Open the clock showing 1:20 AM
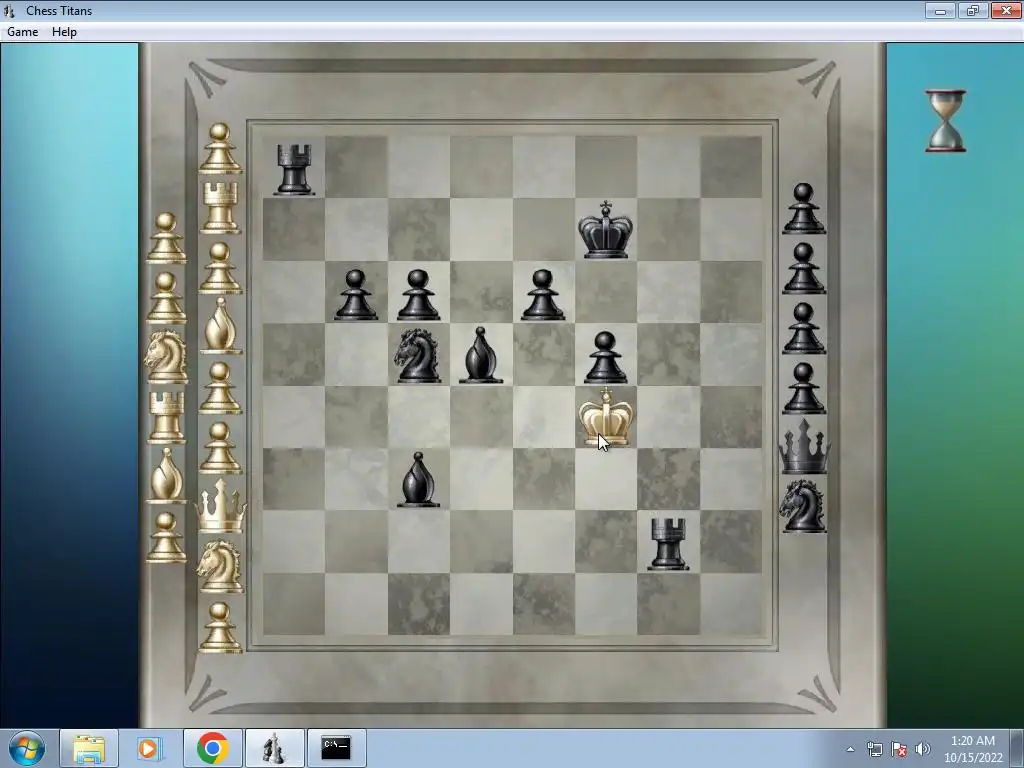This screenshot has width=1024, height=768. point(972,749)
